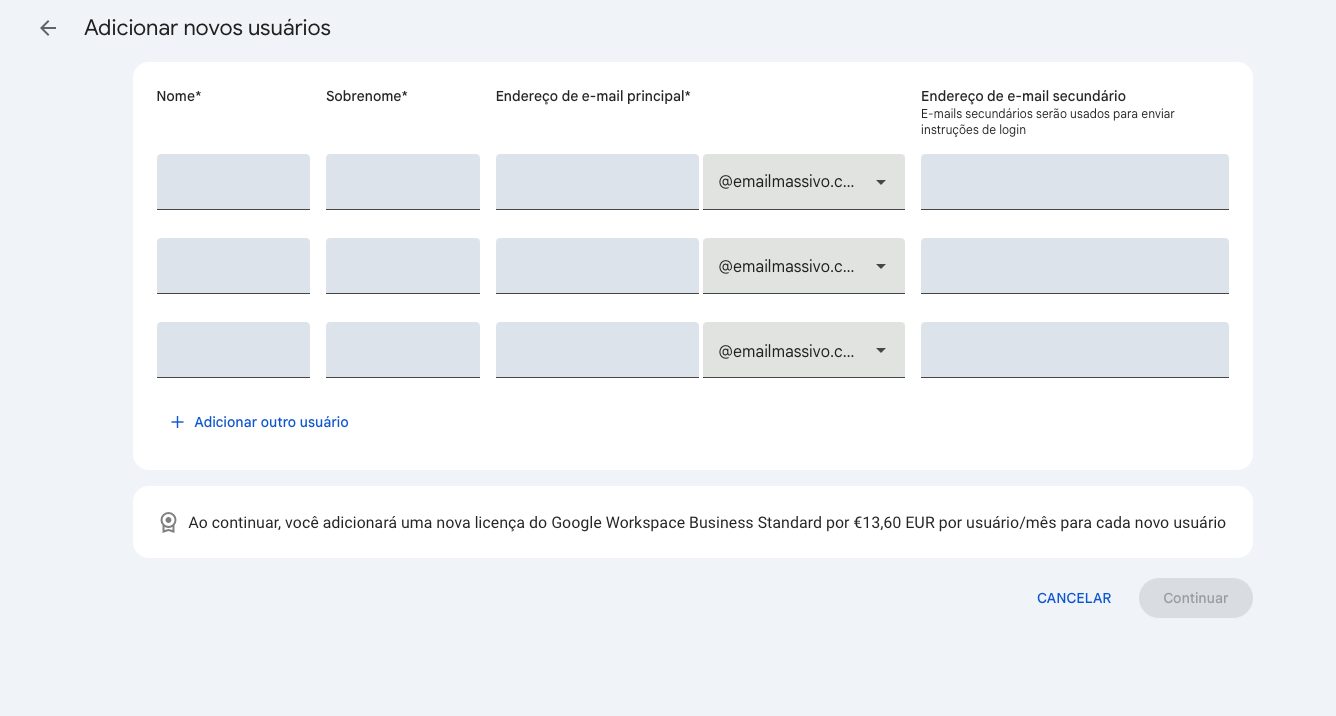Click the back arrow icon
This screenshot has width=1336, height=716.
click(48, 28)
